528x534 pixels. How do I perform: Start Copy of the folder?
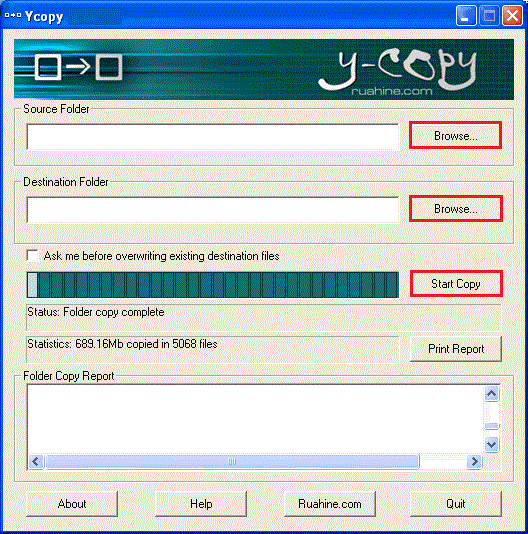pos(456,283)
